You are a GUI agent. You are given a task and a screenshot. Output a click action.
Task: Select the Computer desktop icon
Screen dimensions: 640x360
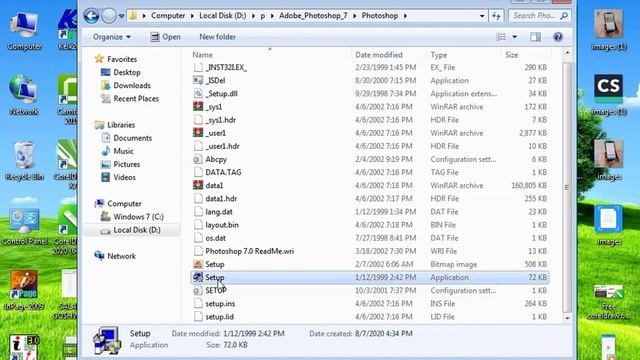point(24,31)
